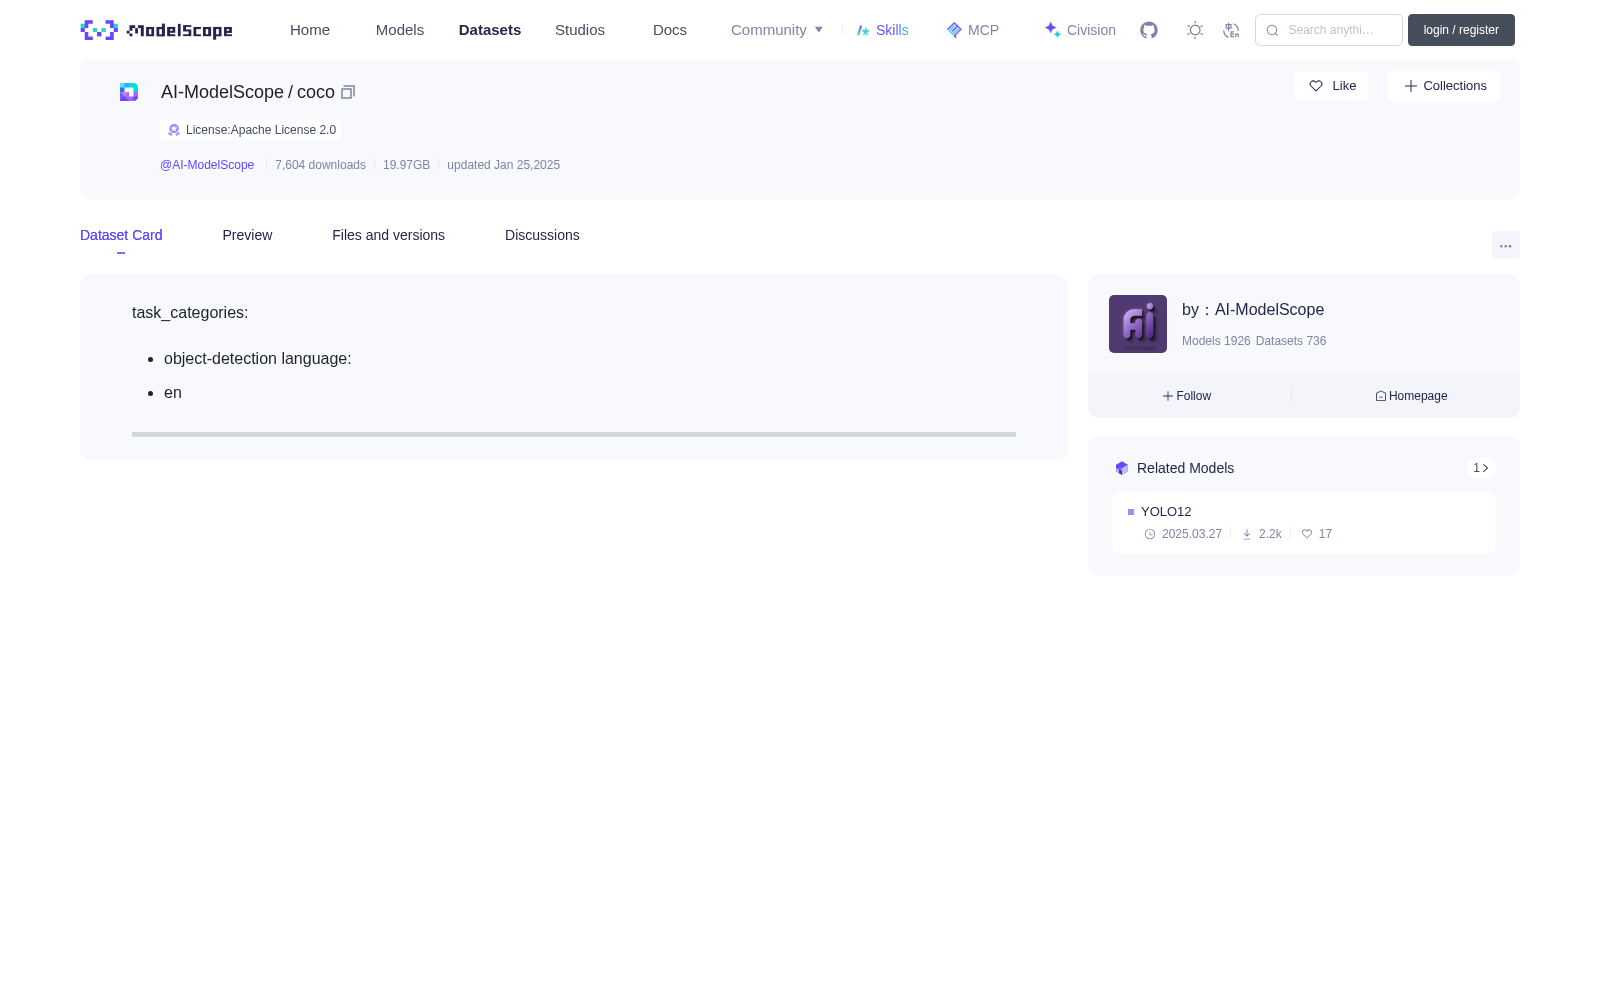Click the horizontal bar below dataset card
Image resolution: width=1600 pixels, height=1000 pixels.
[x=574, y=434]
